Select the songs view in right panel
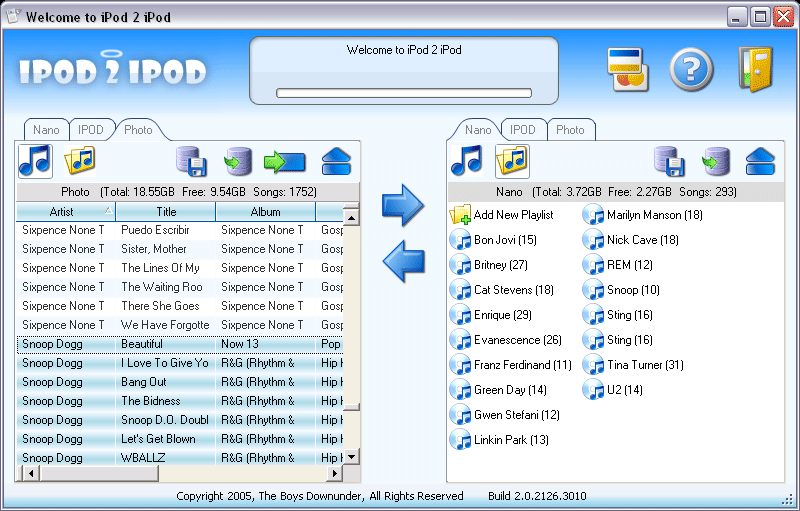Image resolution: width=800 pixels, height=511 pixels. (466, 161)
